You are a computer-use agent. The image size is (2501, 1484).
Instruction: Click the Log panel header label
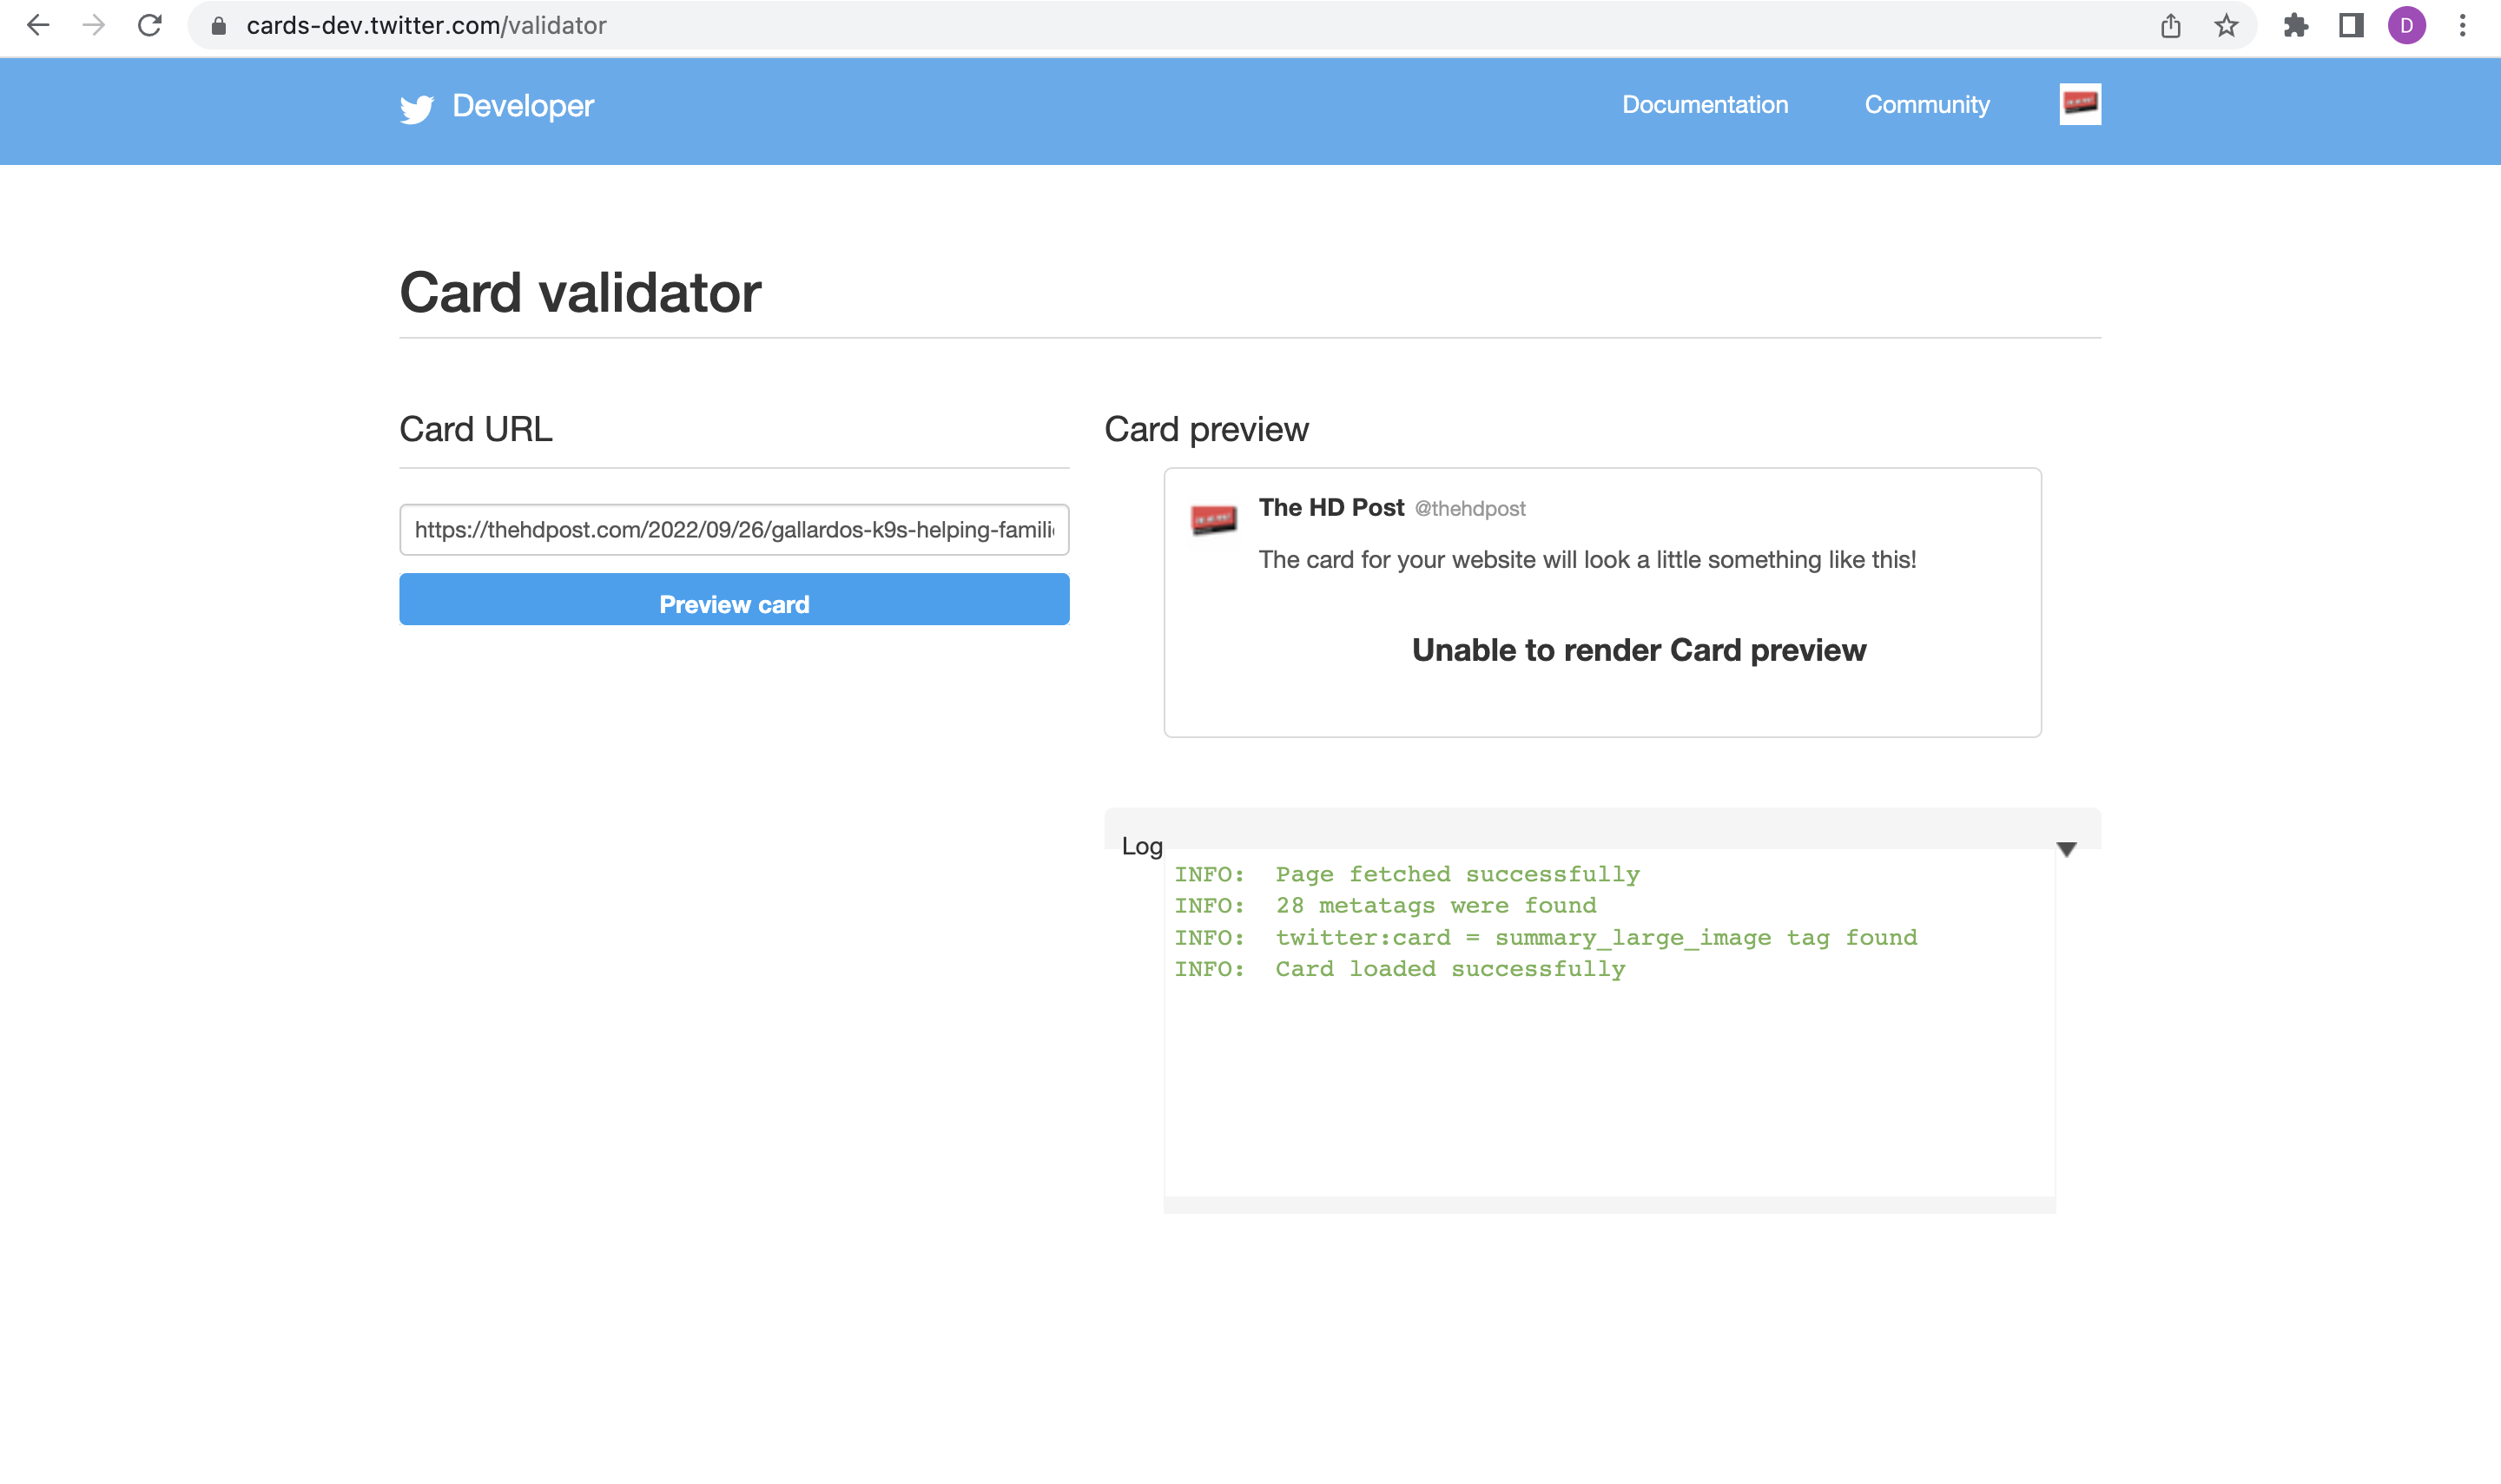[x=1142, y=846]
